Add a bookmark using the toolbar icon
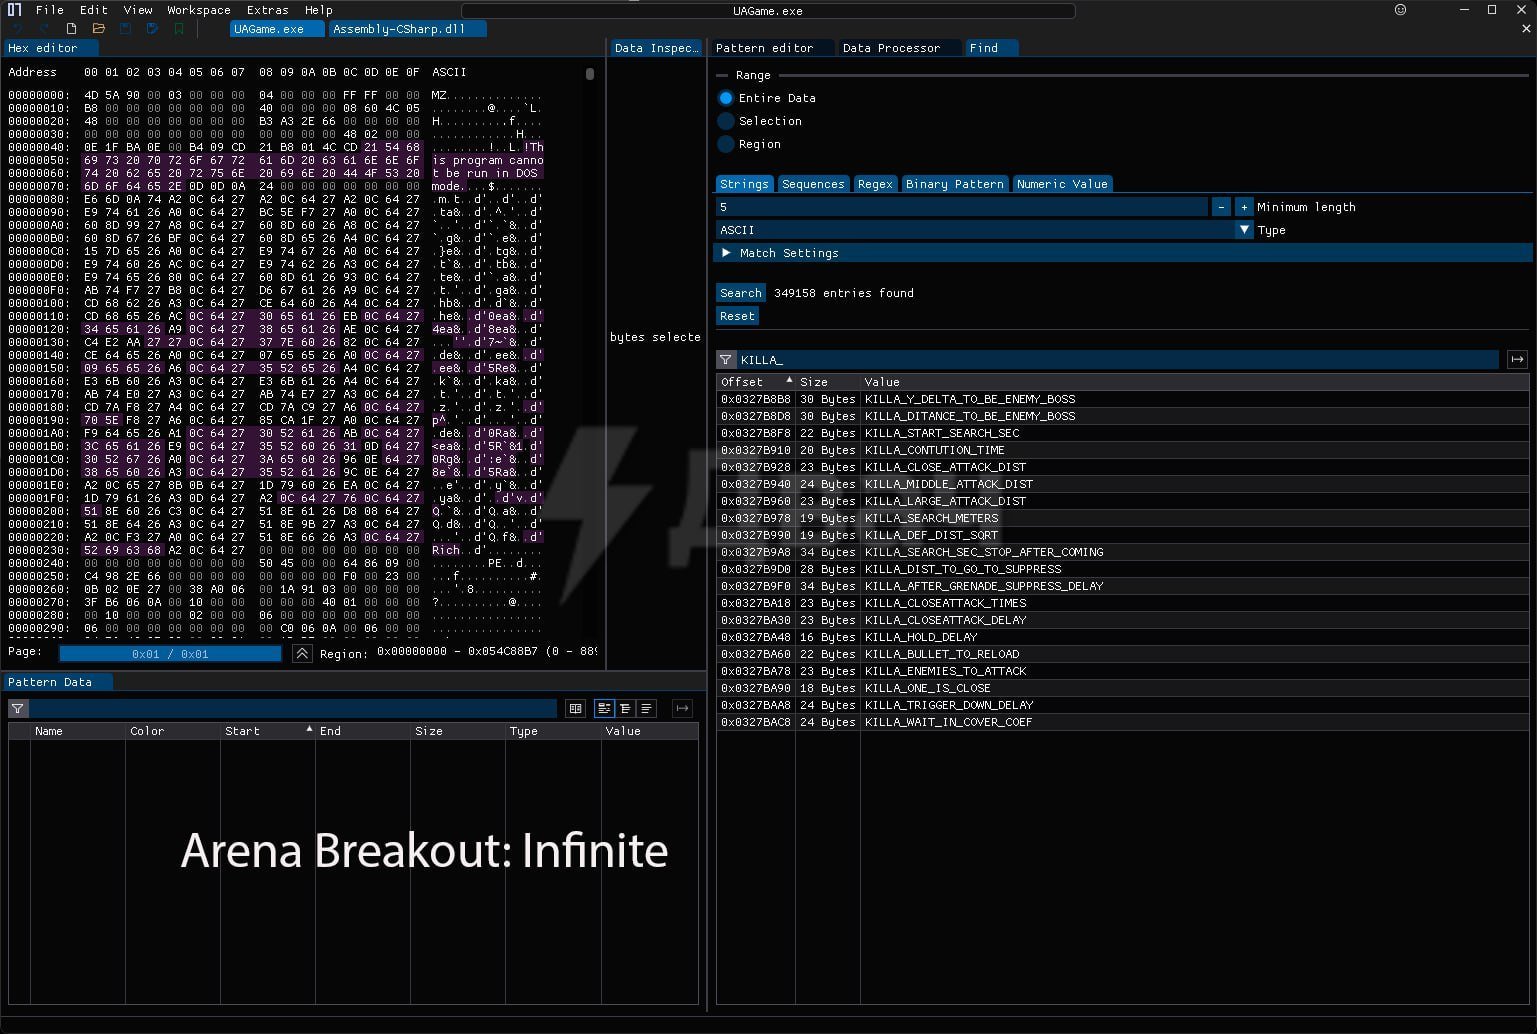1537x1034 pixels. point(179,29)
